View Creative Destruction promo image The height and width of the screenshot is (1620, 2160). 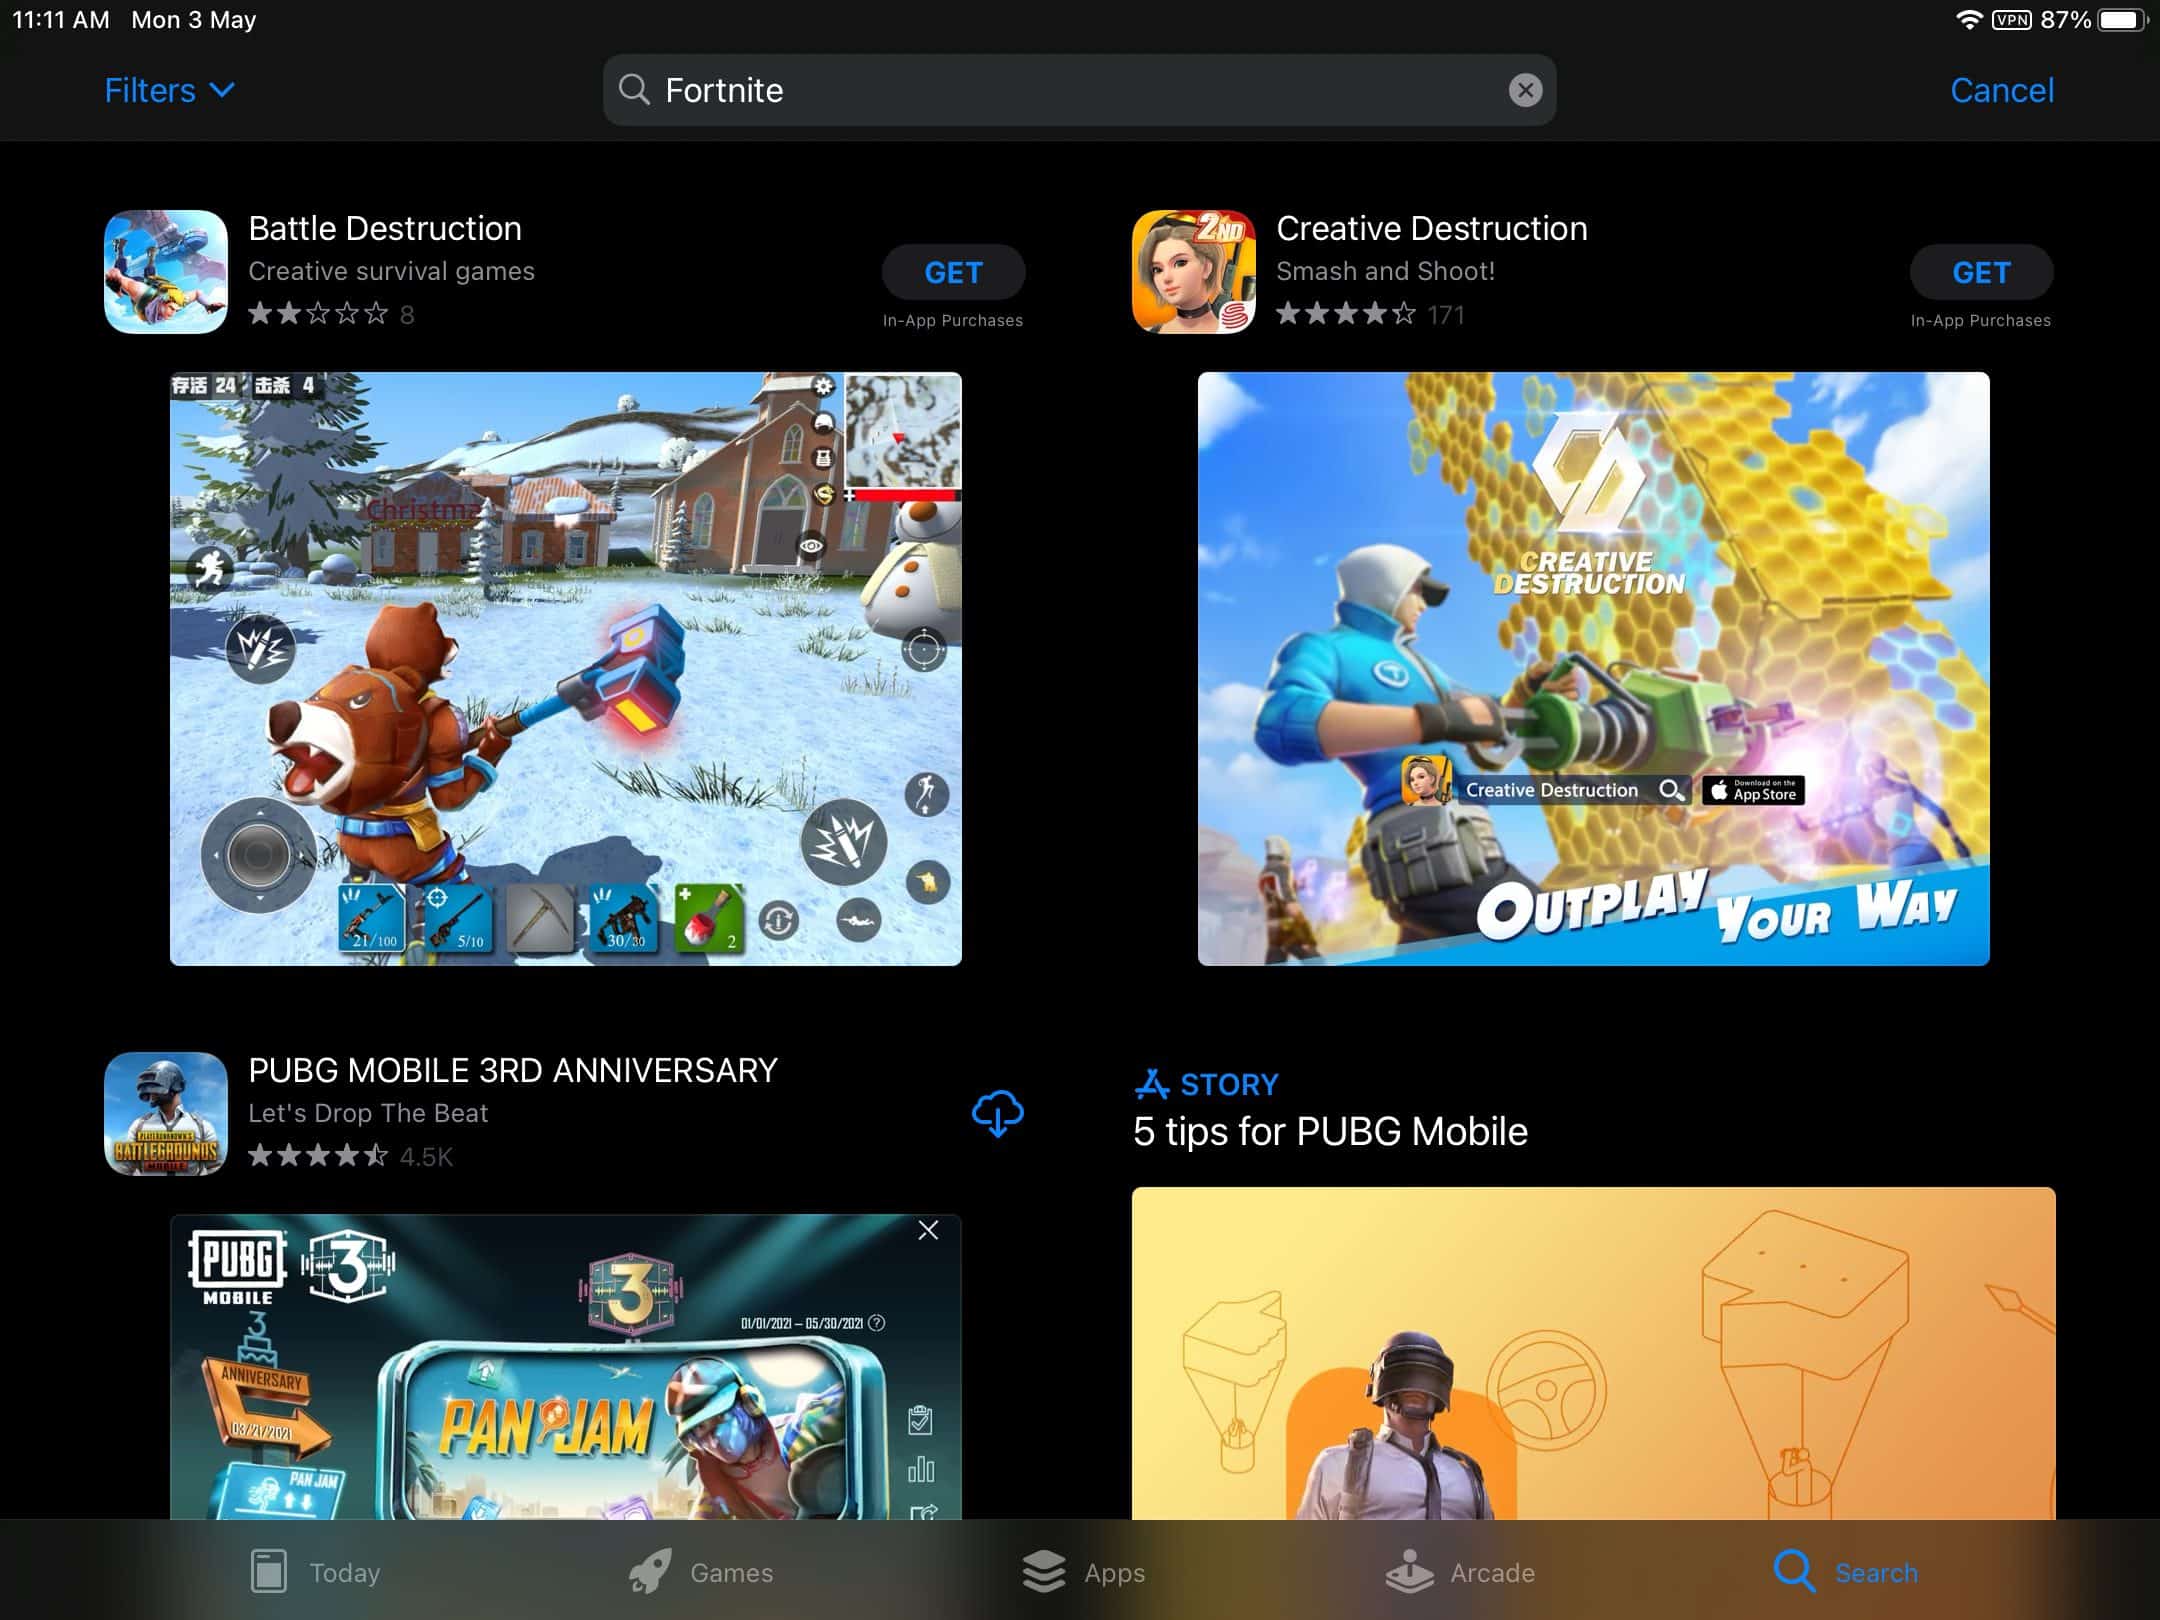coord(1593,668)
